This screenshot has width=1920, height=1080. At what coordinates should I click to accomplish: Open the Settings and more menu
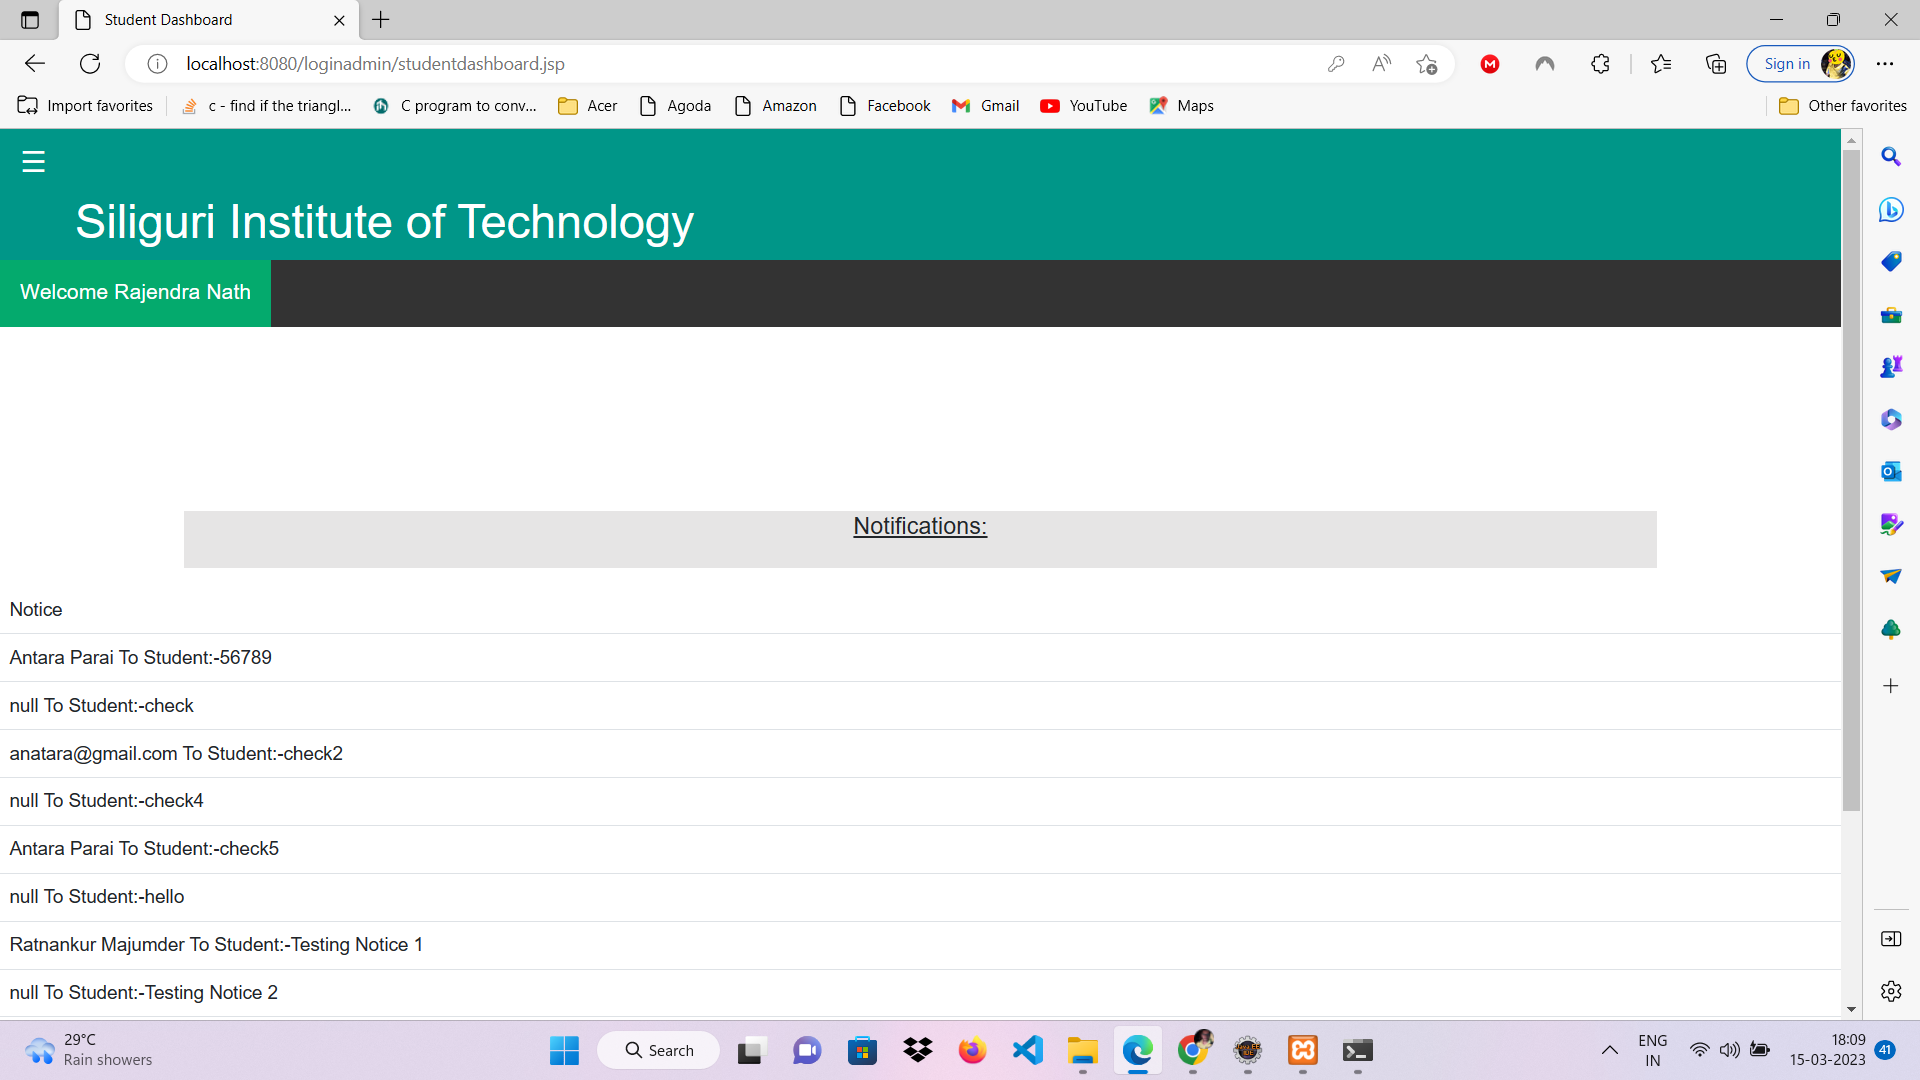pyautogui.click(x=1887, y=63)
